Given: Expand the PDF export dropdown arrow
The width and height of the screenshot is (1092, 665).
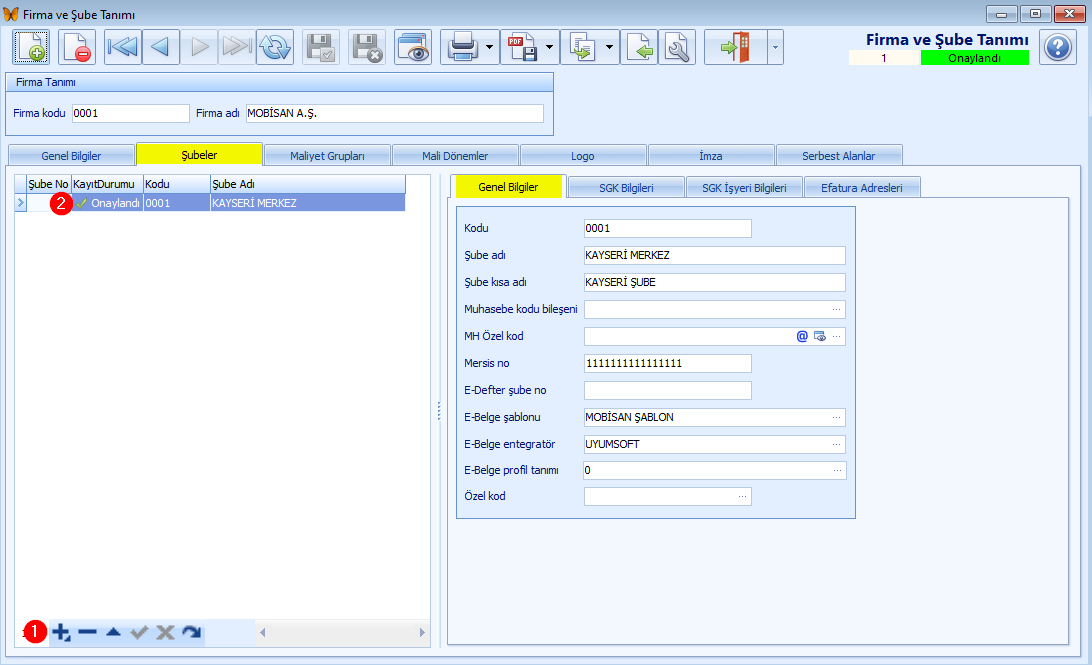Looking at the screenshot, I should tap(549, 47).
